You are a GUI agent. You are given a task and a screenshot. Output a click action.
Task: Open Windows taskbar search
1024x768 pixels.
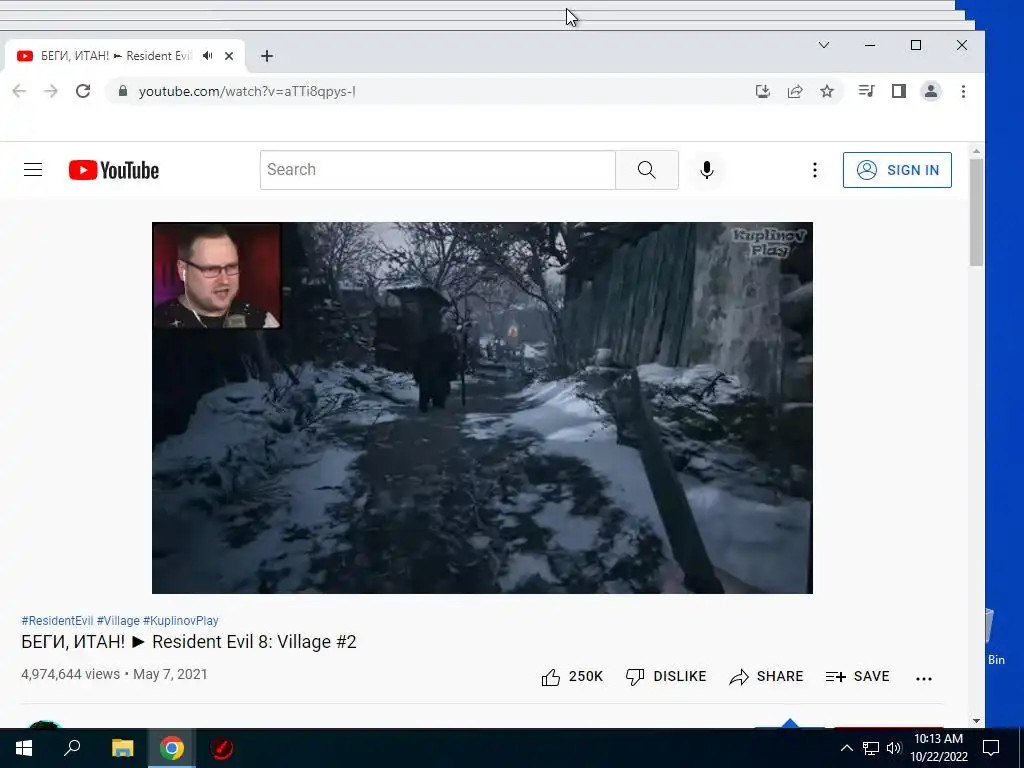click(72, 748)
